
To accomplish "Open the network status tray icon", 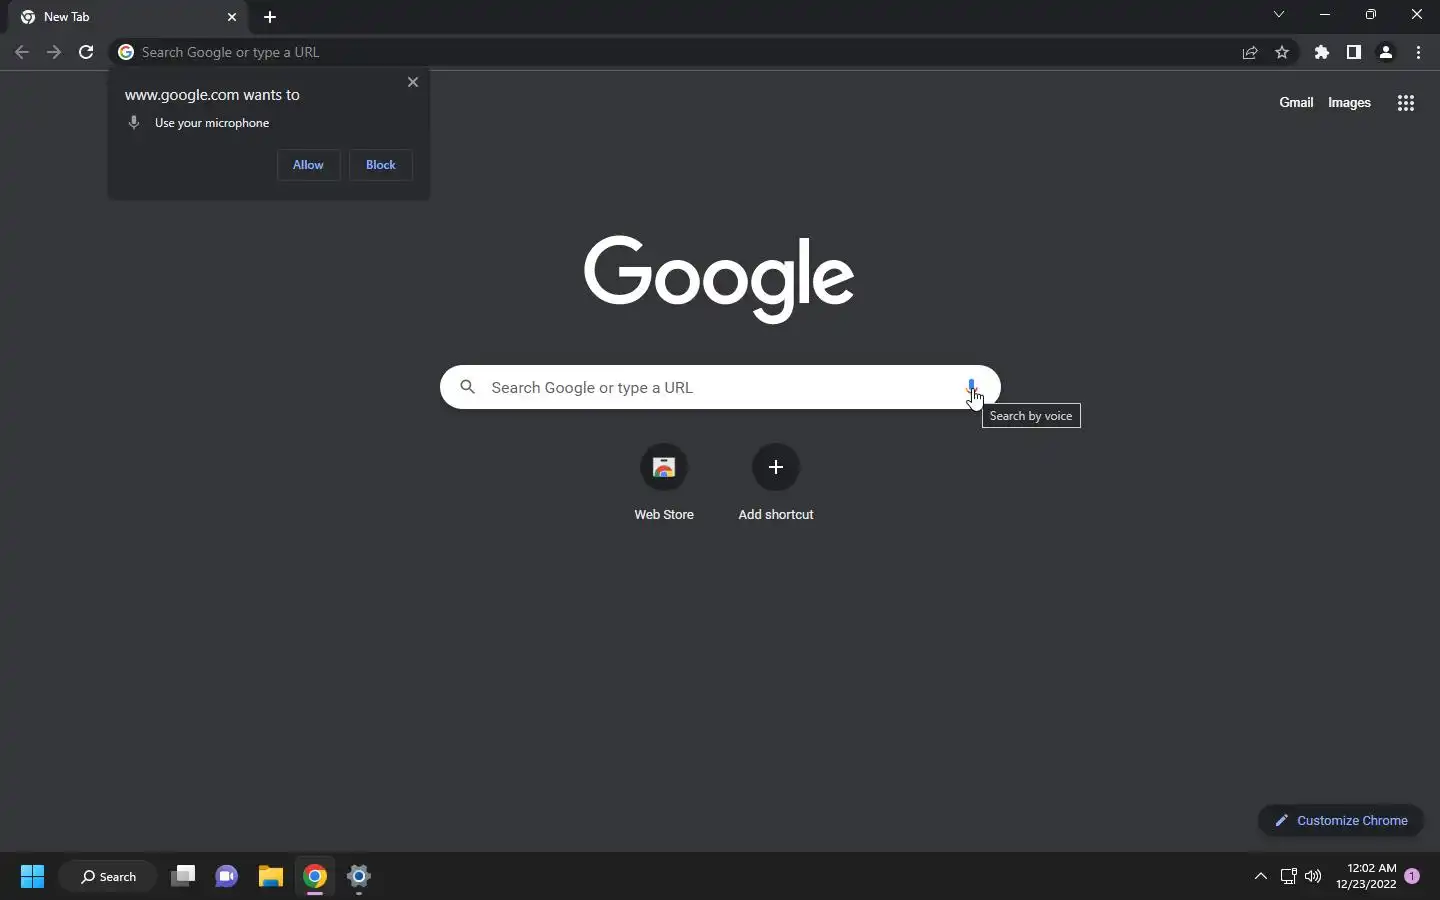I will [x=1288, y=876].
